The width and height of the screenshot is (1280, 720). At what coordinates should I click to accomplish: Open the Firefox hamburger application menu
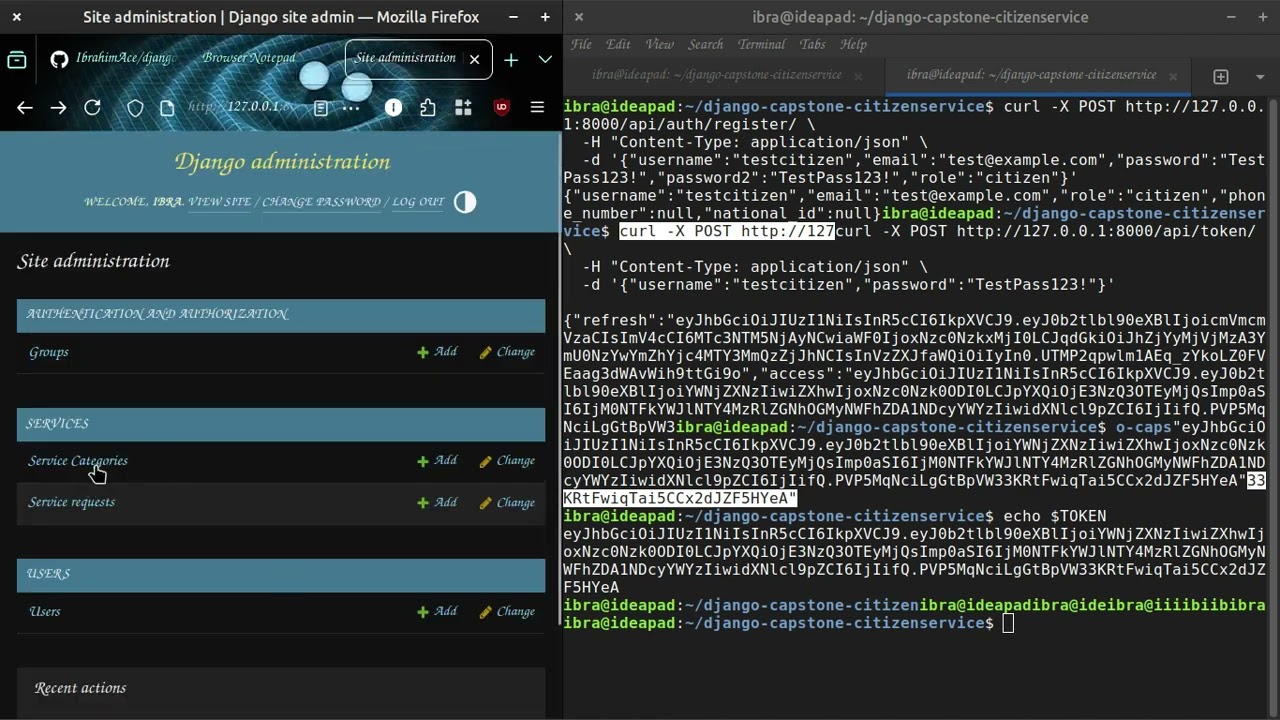[x=537, y=108]
